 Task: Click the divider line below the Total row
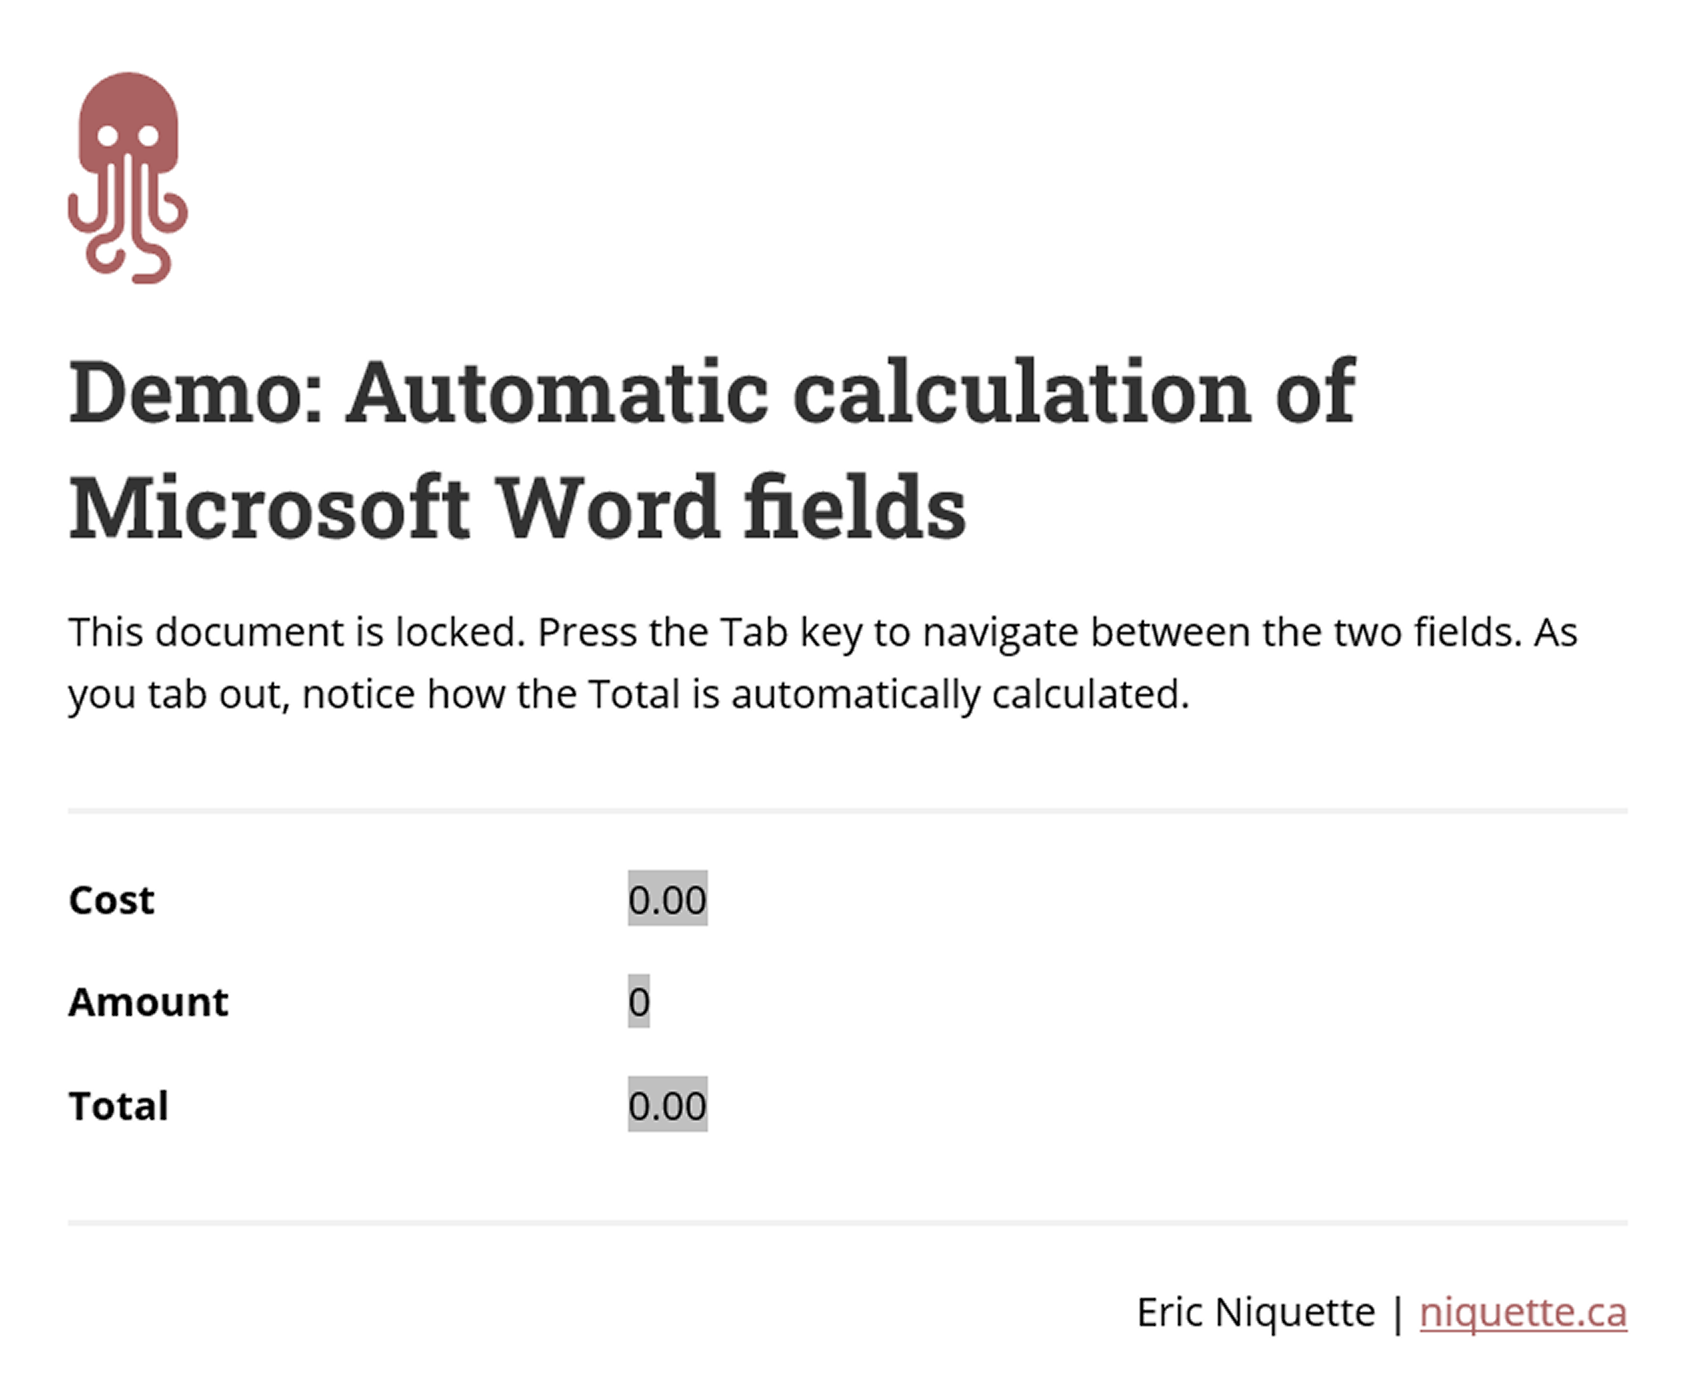(x=847, y=1222)
